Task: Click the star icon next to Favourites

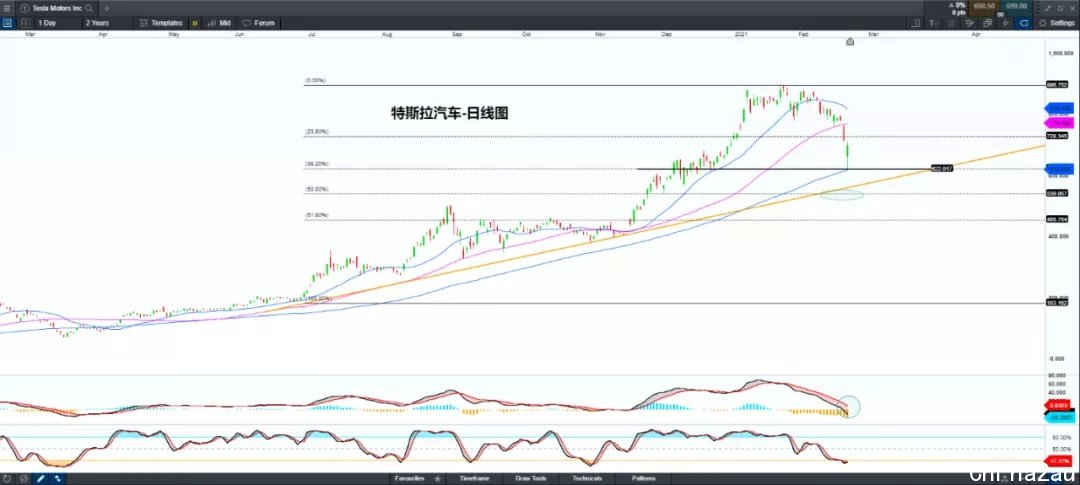Action: point(437,478)
